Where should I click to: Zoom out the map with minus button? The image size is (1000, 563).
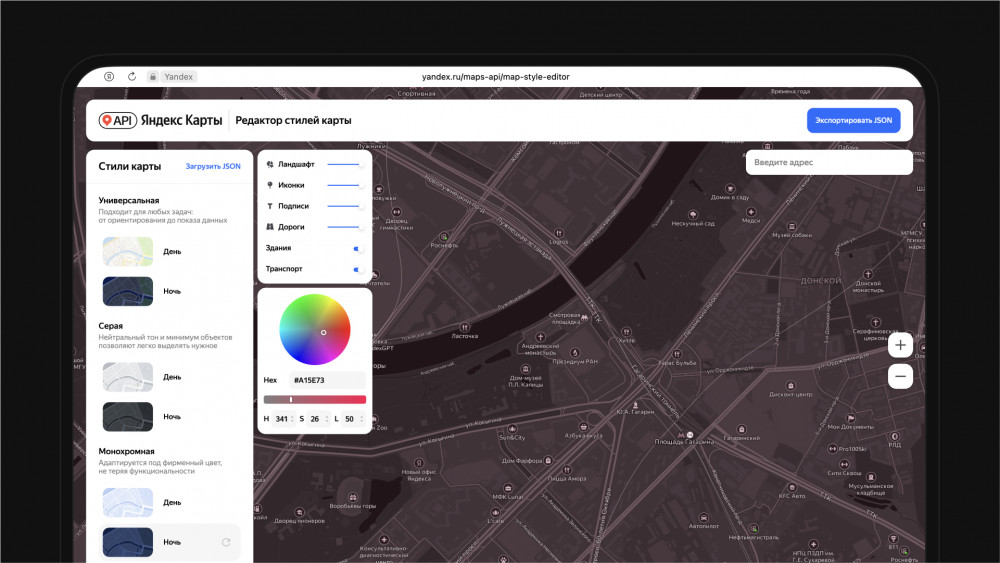click(x=901, y=377)
